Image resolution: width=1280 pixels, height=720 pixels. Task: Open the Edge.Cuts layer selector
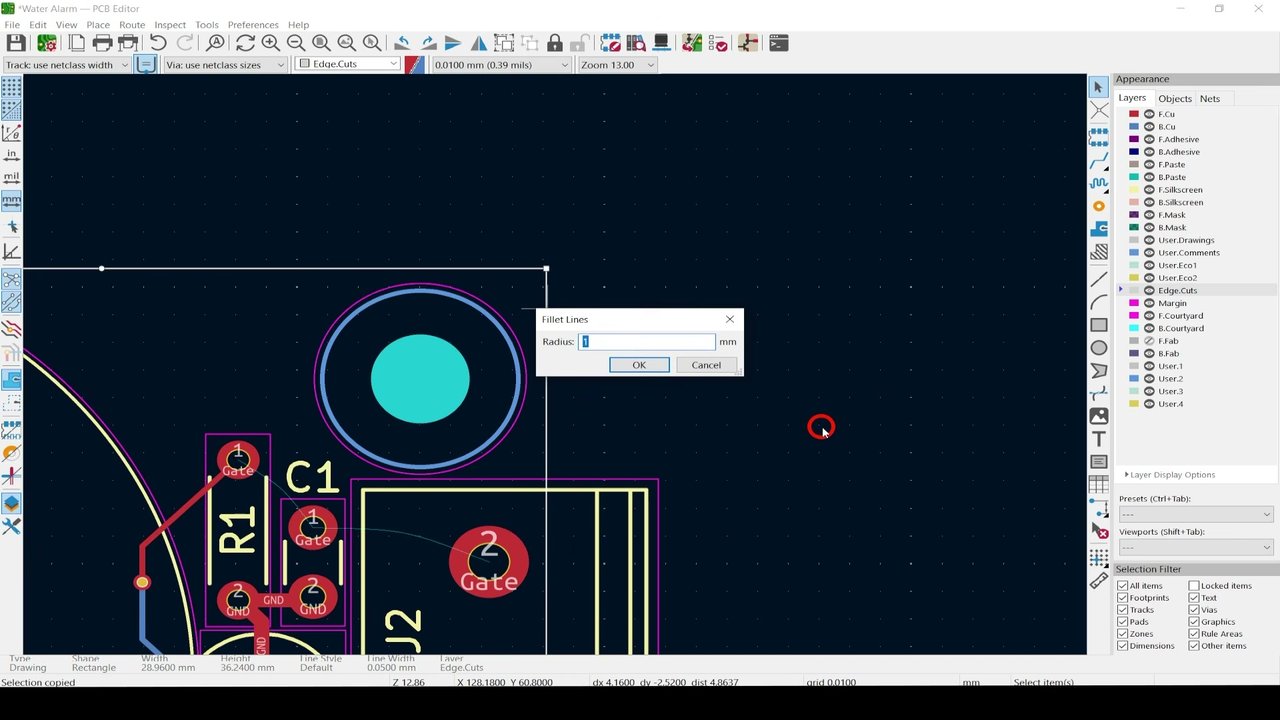click(x=347, y=64)
